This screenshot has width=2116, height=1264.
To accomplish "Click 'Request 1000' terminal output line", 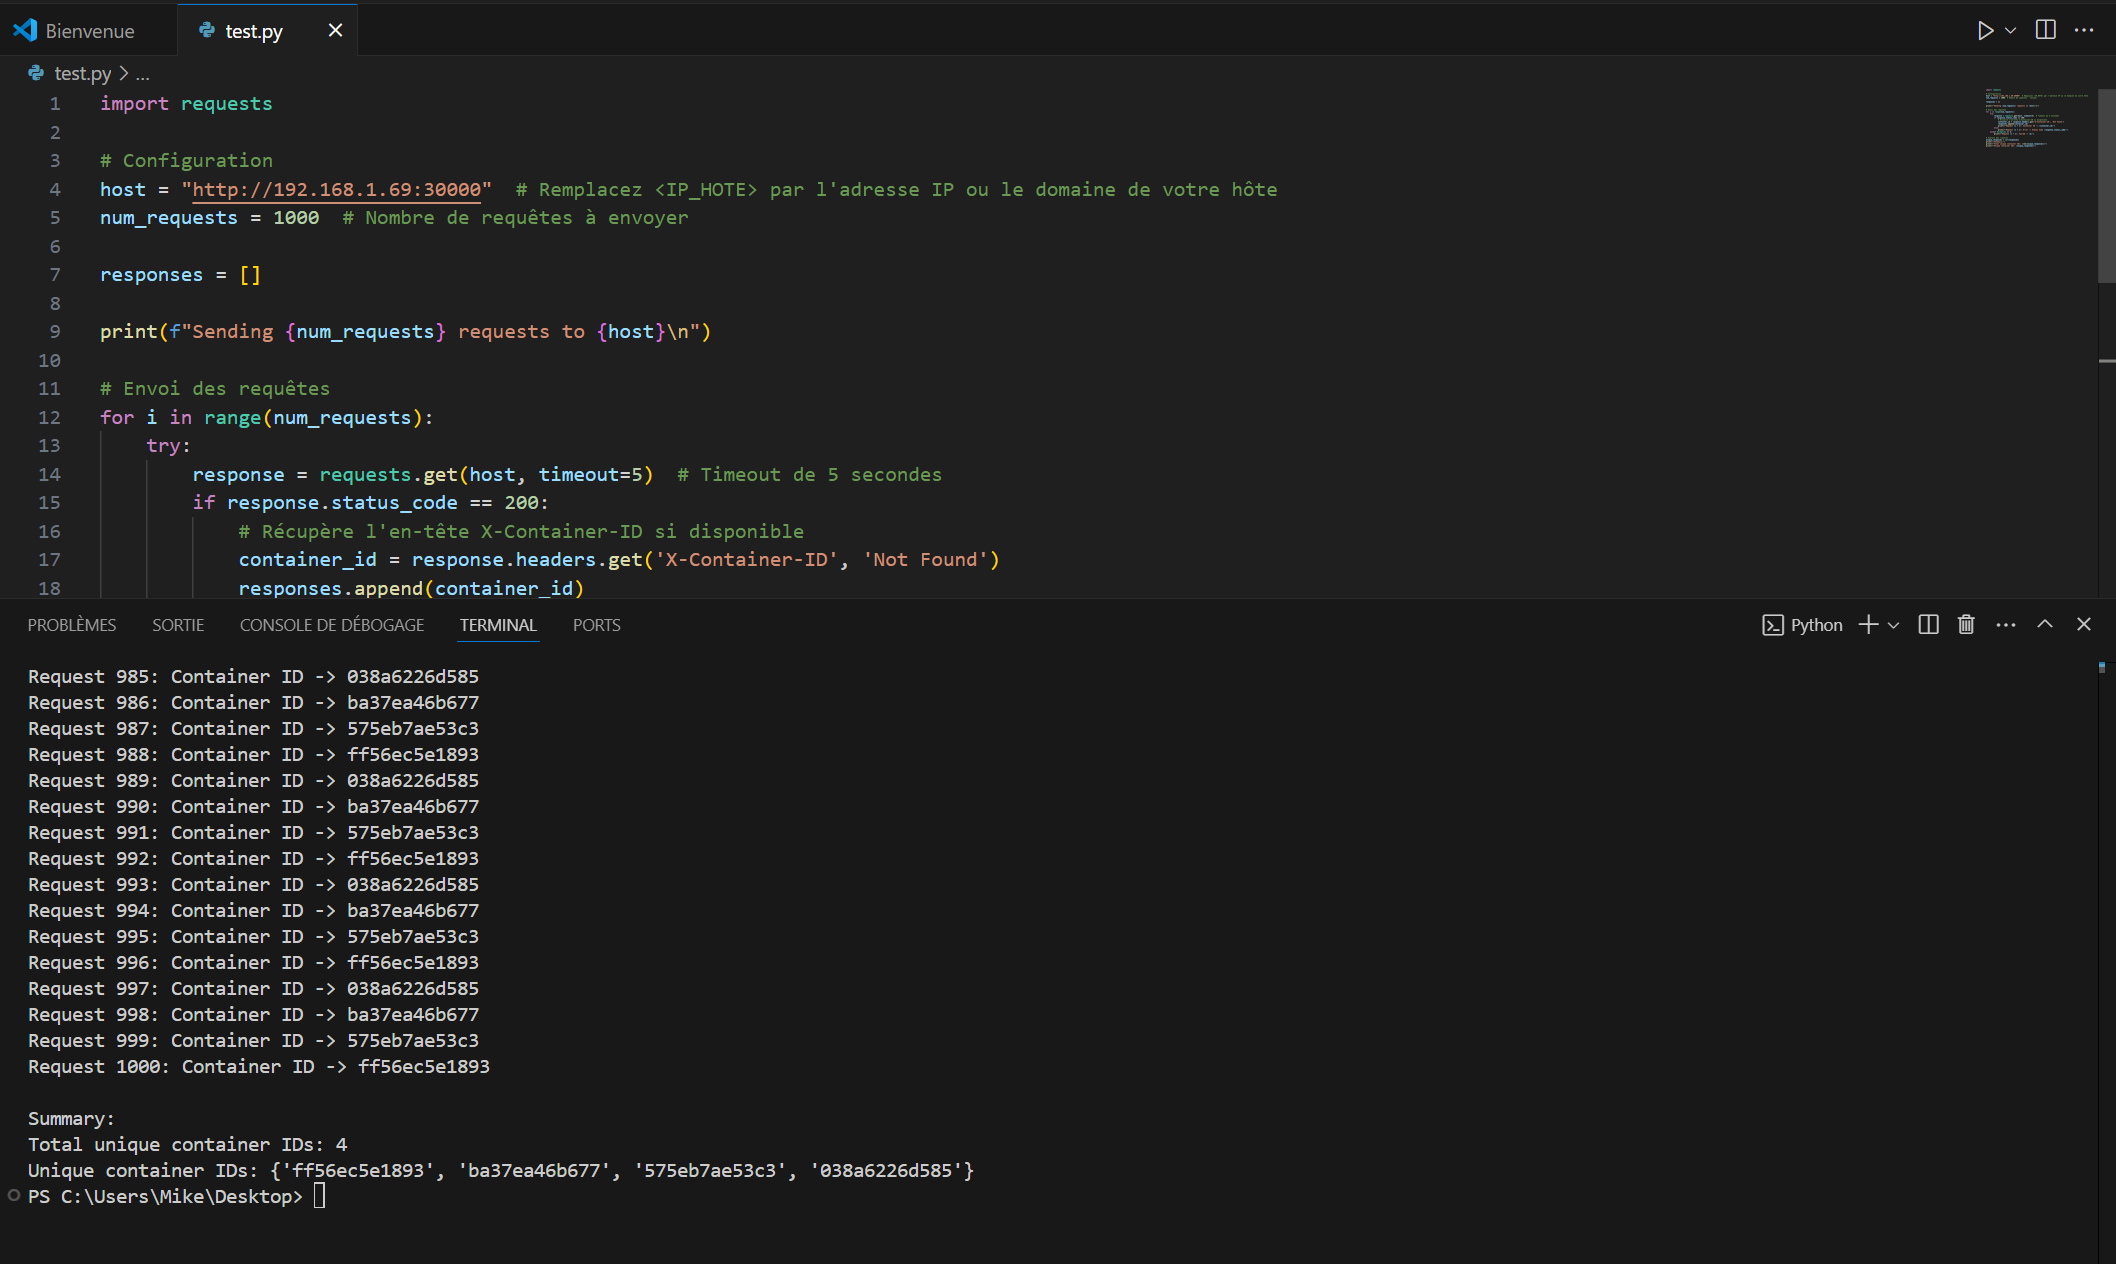I will click(x=259, y=1067).
